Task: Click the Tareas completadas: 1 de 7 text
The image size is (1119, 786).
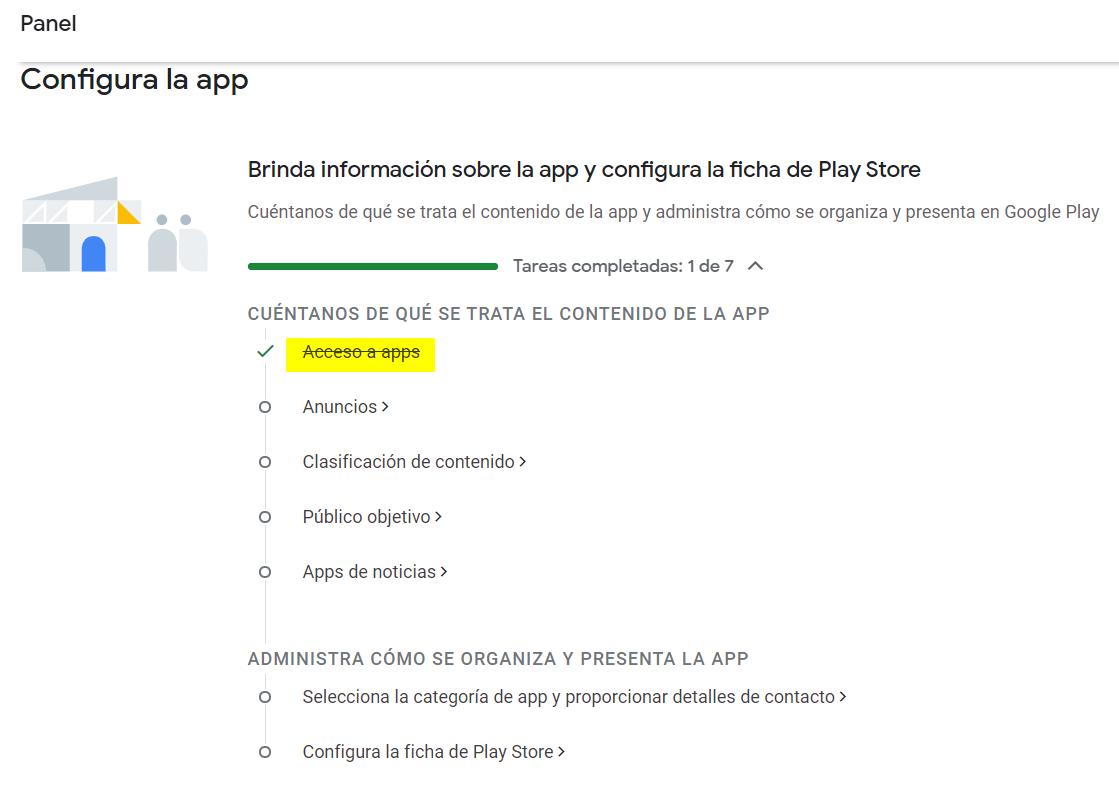Action: click(x=623, y=266)
